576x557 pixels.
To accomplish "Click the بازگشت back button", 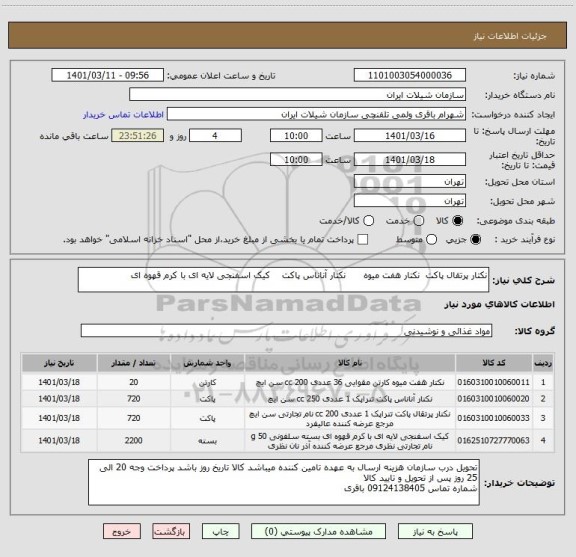I will click(171, 532).
